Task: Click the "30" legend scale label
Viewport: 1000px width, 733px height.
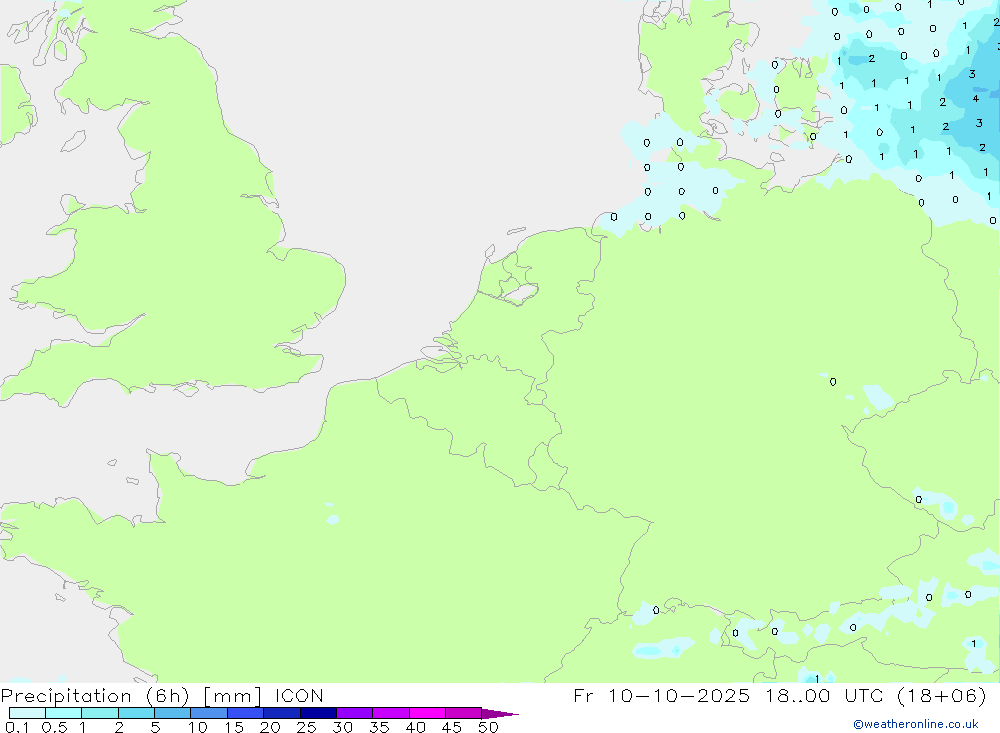Action: coord(342,727)
